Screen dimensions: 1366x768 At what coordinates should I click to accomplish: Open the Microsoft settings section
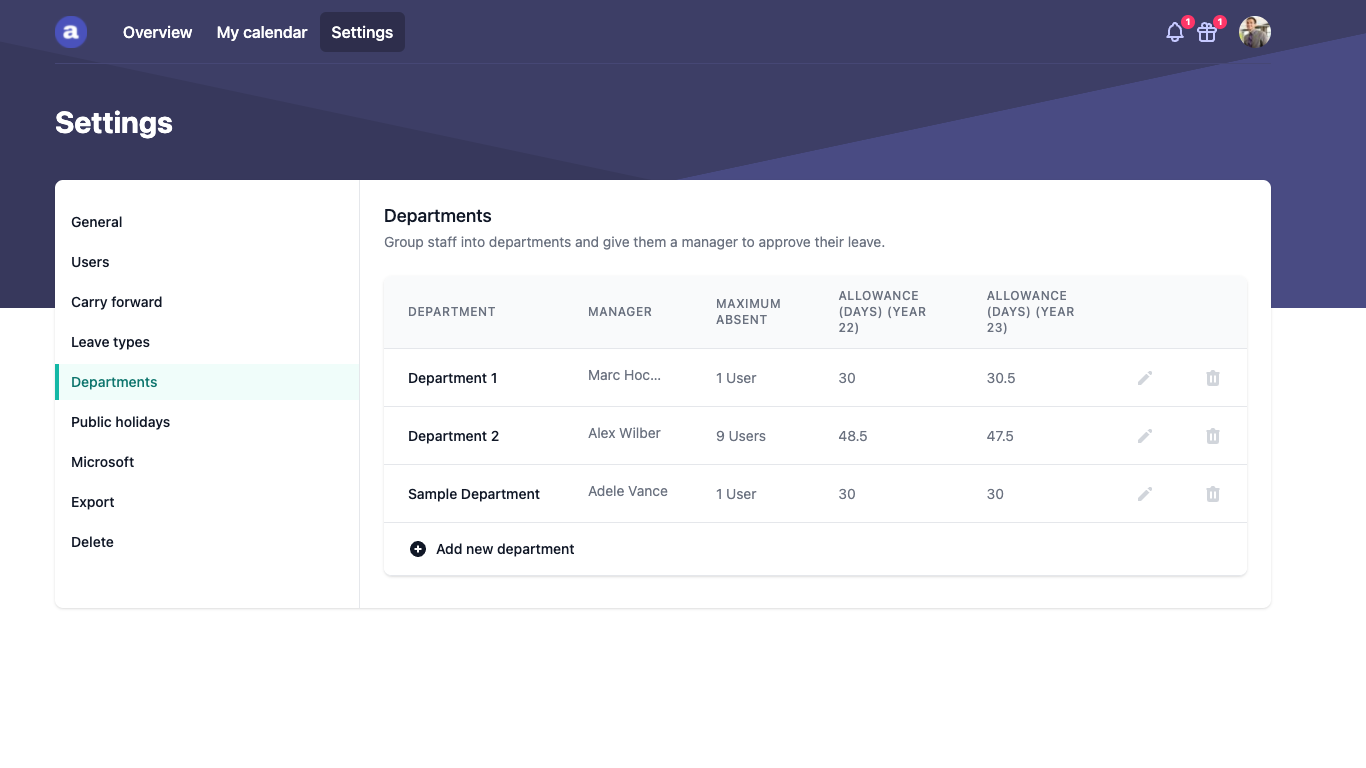point(102,462)
